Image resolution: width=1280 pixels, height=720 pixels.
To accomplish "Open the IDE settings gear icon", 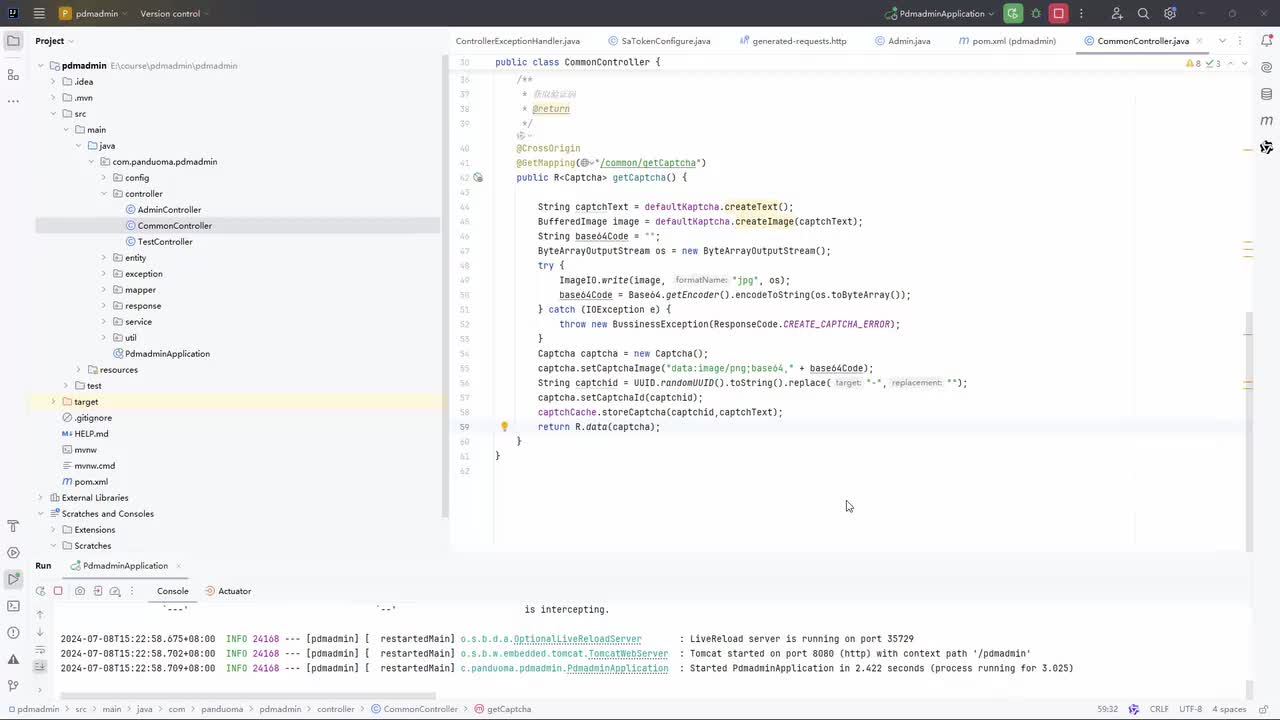I will (x=1169, y=14).
